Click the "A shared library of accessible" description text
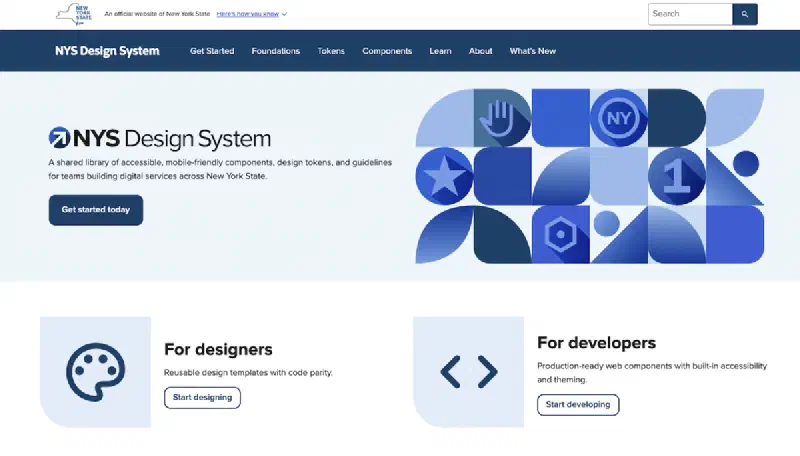 pyautogui.click(x=220, y=169)
